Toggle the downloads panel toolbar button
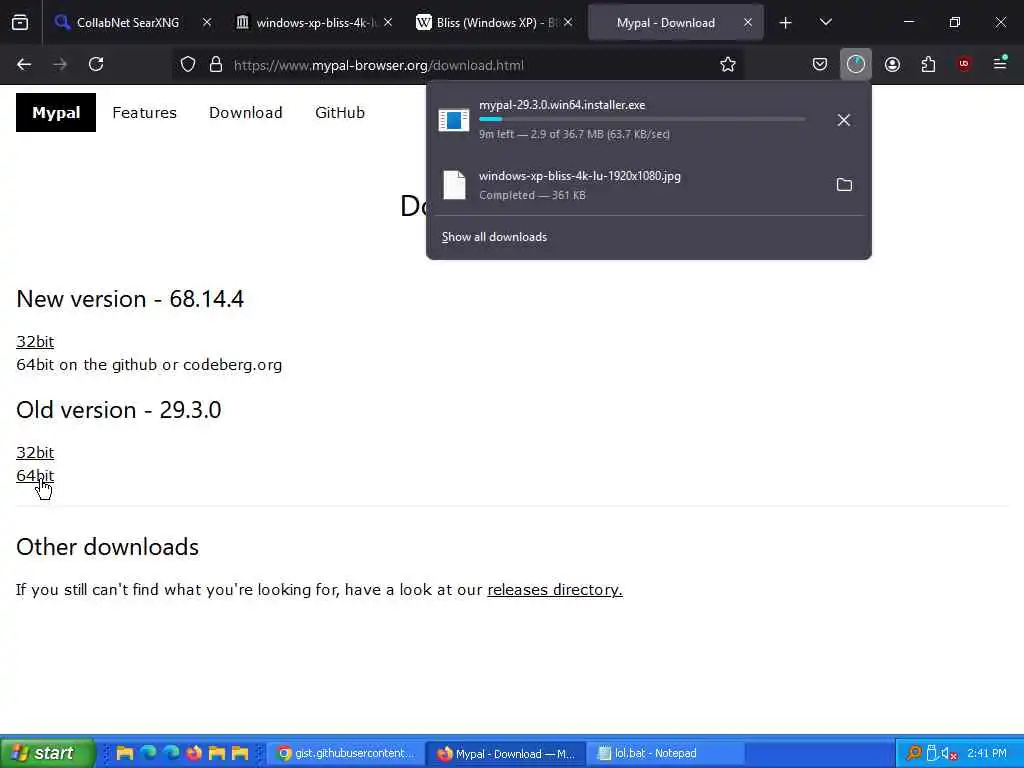Viewport: 1024px width, 768px height. pyautogui.click(x=856, y=64)
